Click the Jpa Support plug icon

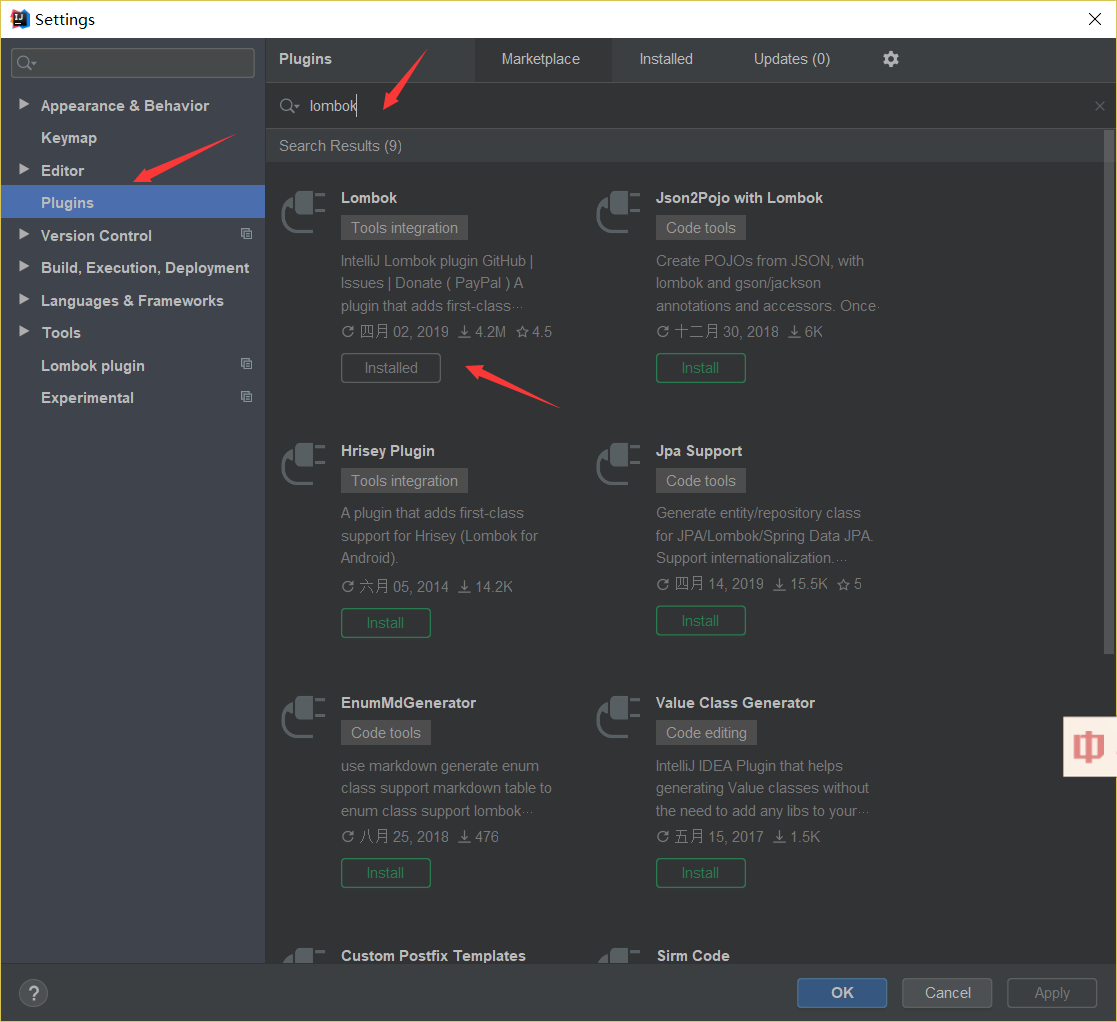coord(618,464)
